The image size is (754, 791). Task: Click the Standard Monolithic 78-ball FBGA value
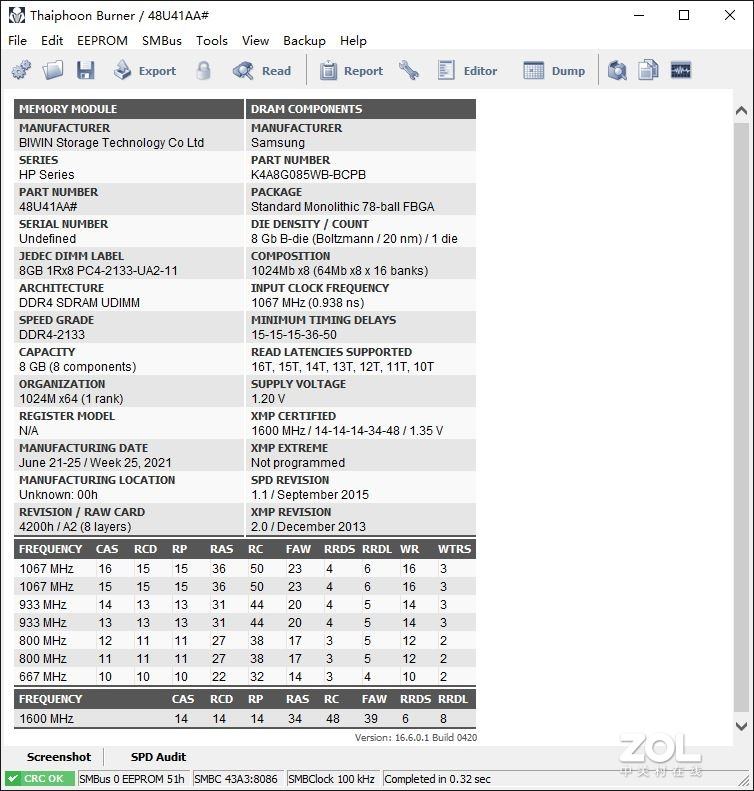[x=342, y=207]
